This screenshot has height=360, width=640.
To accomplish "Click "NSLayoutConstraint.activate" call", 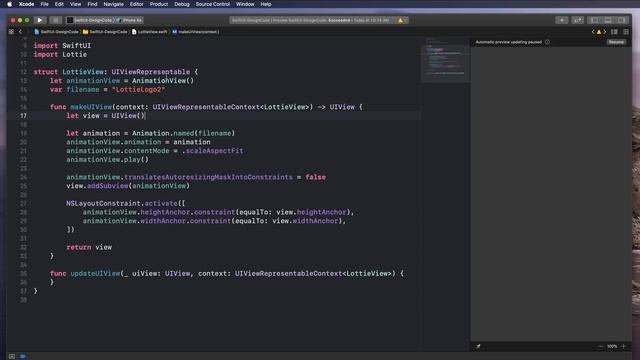I will point(122,203).
